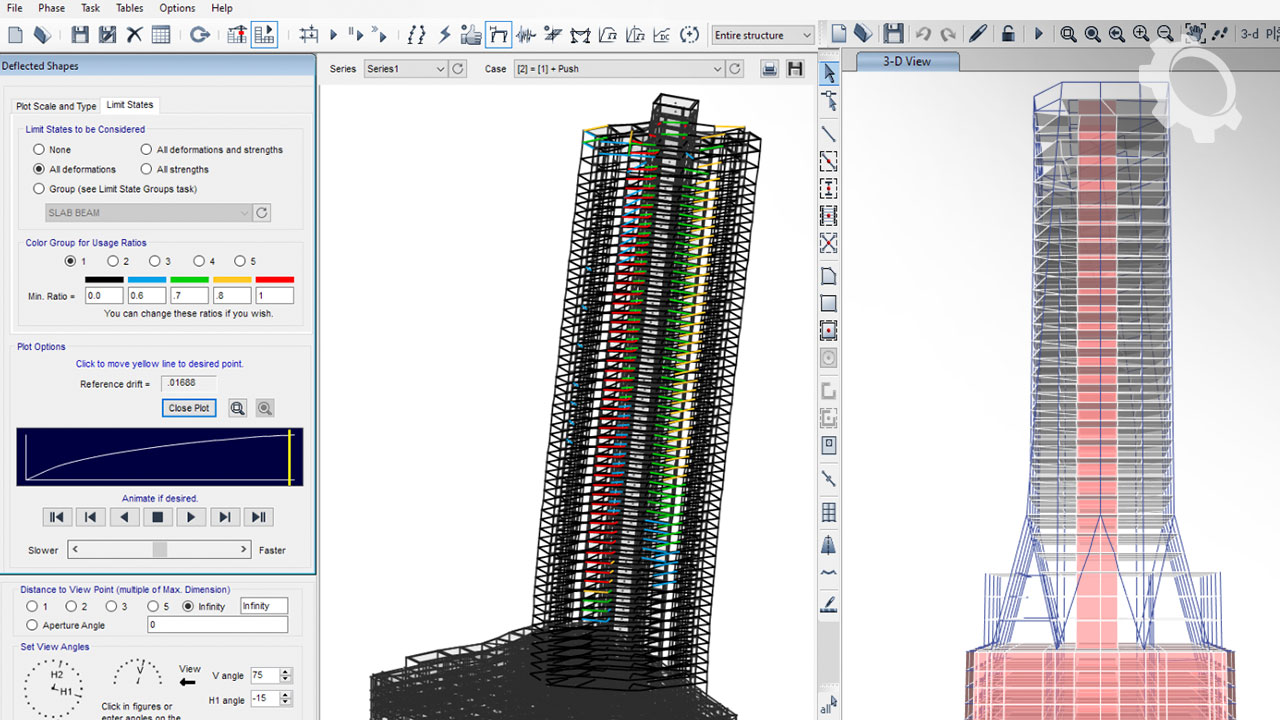
Task: Select the 'All strengths' radio option
Action: click(147, 170)
